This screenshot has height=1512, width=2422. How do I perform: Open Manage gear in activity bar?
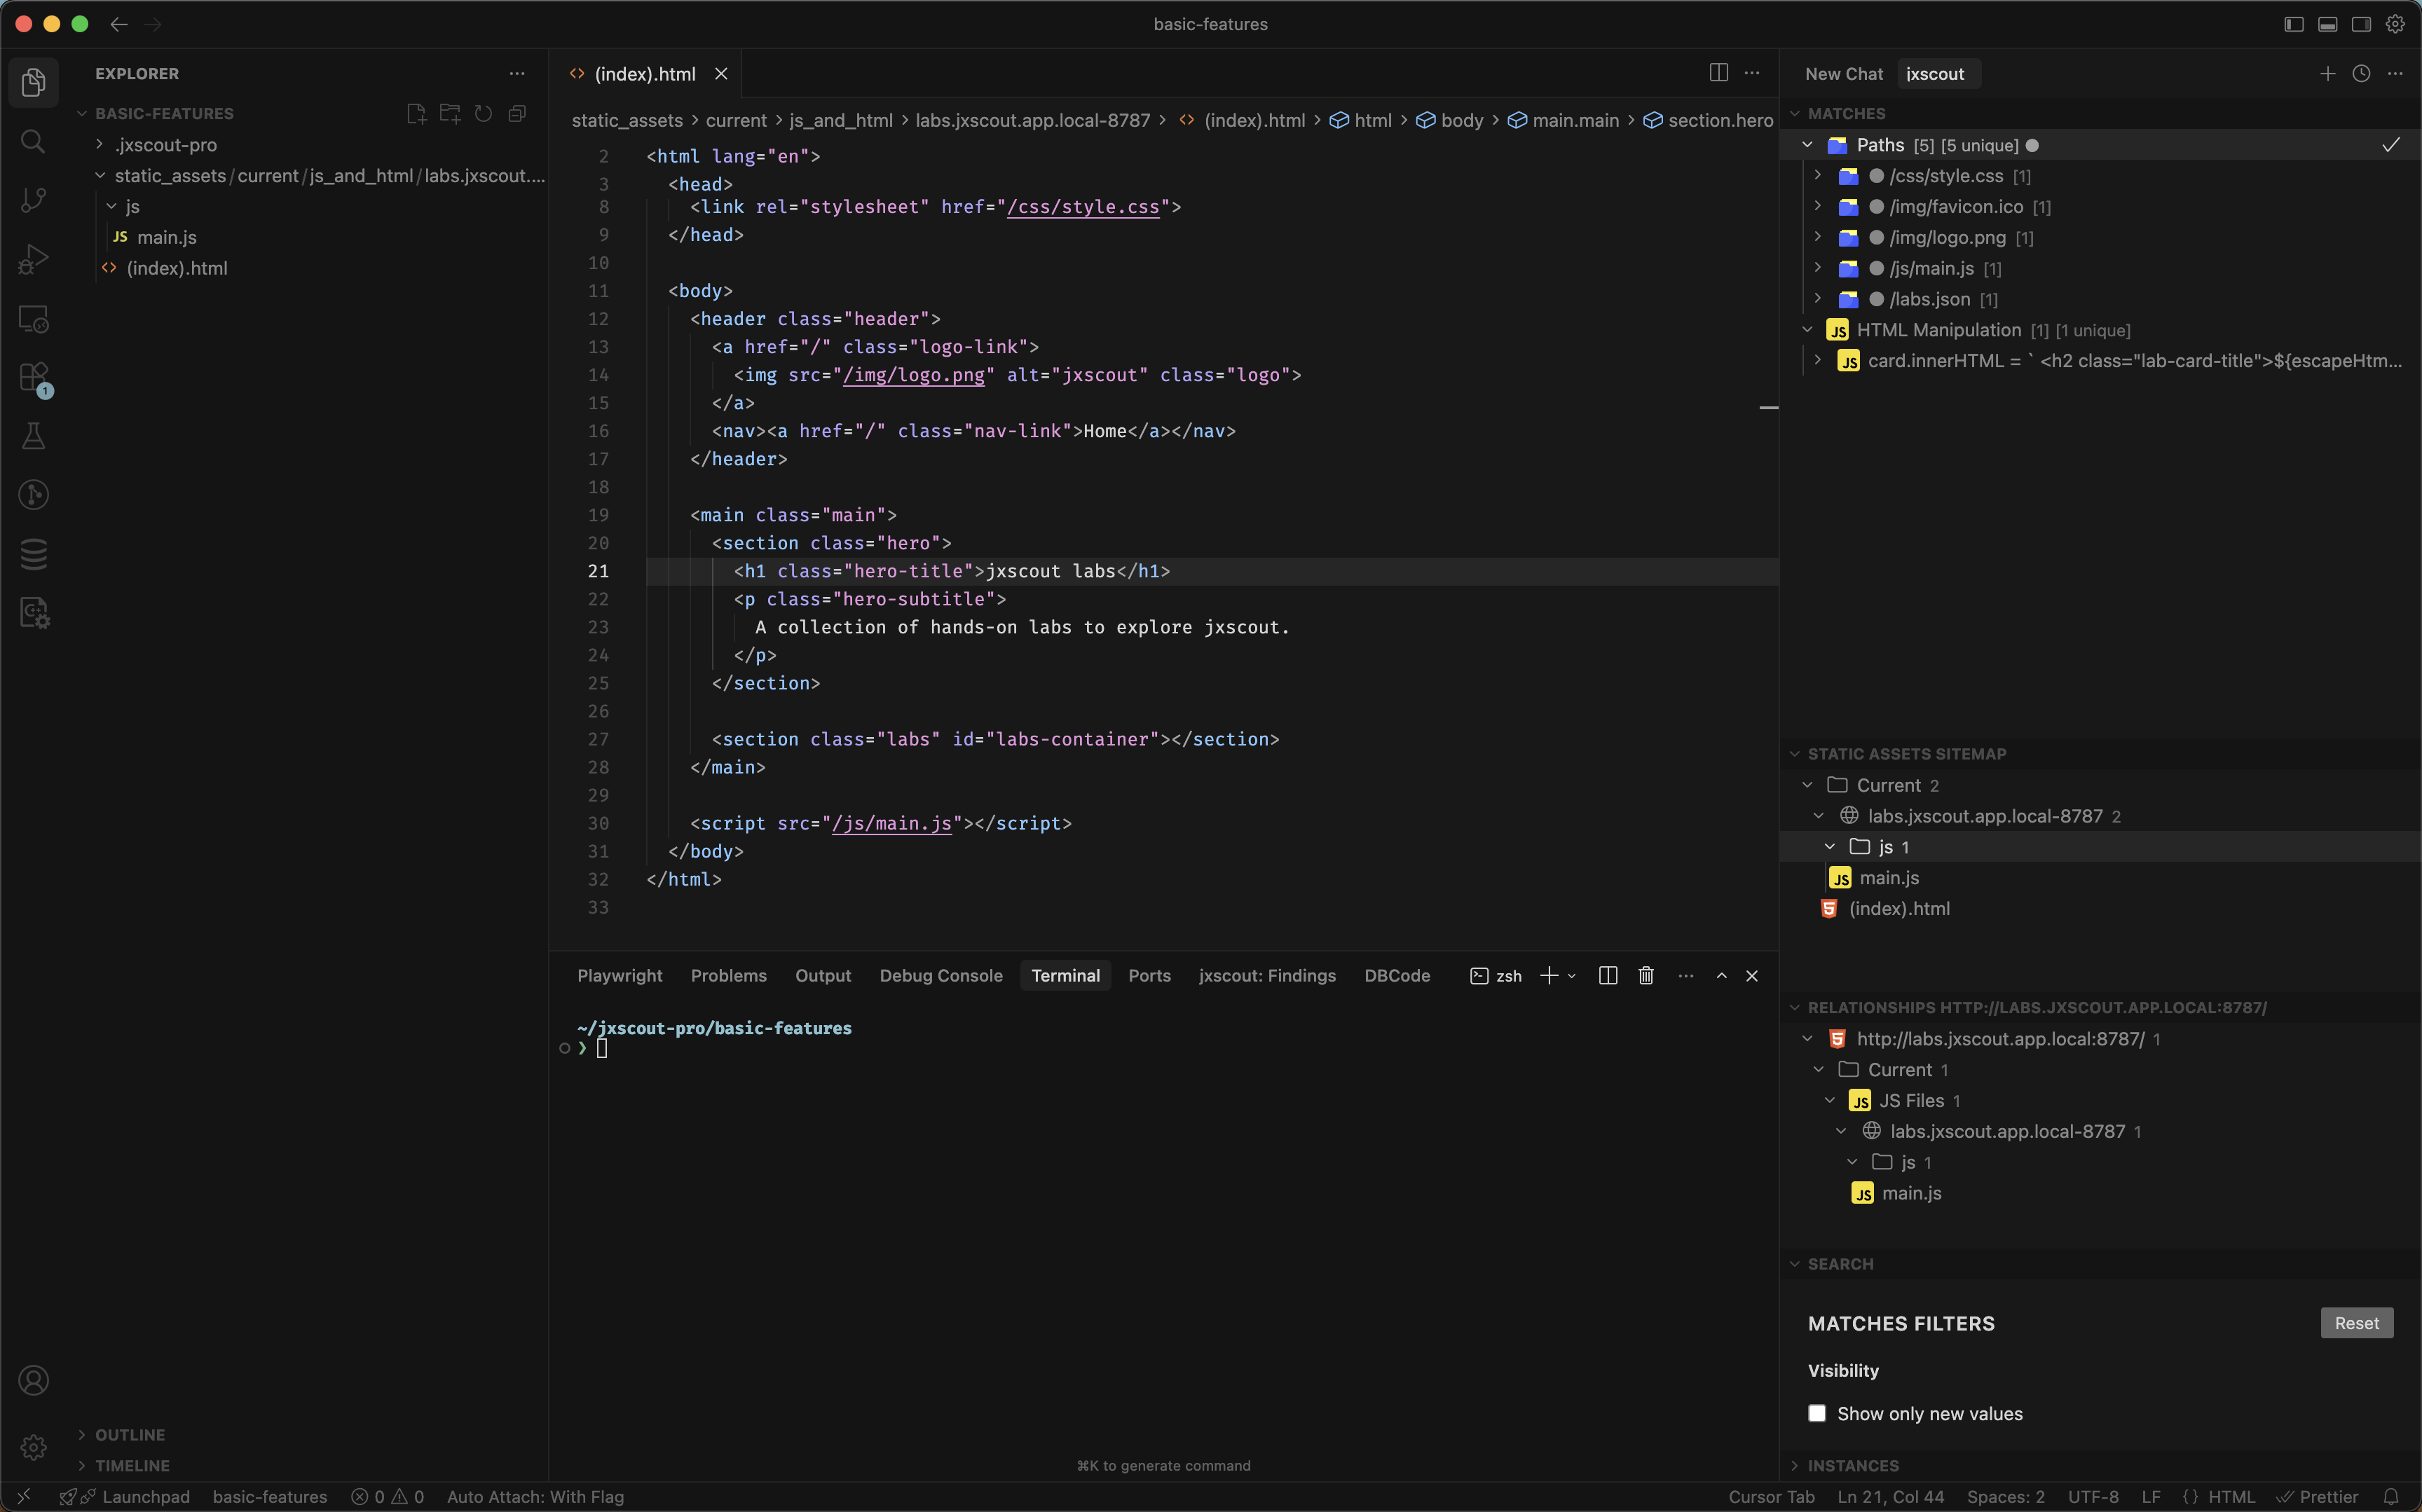coord(33,1447)
